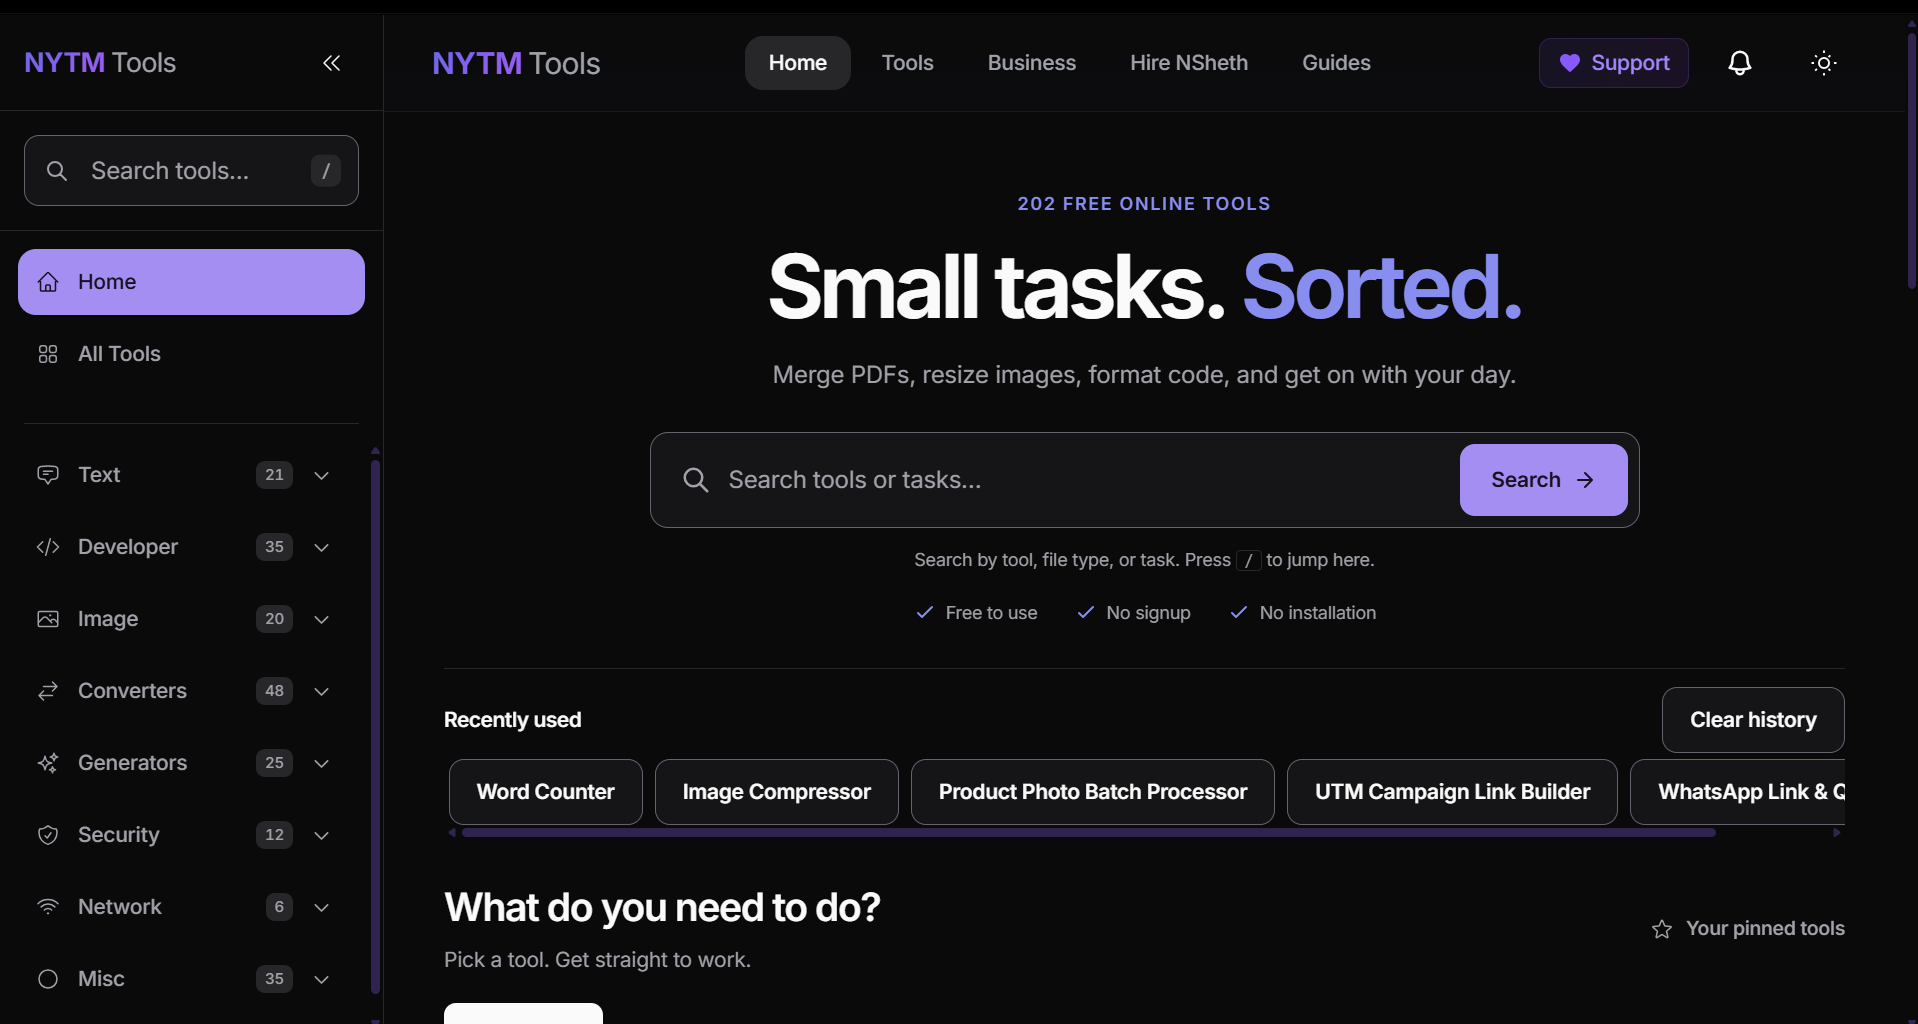Open recently used Word Counter

[x=546, y=792]
